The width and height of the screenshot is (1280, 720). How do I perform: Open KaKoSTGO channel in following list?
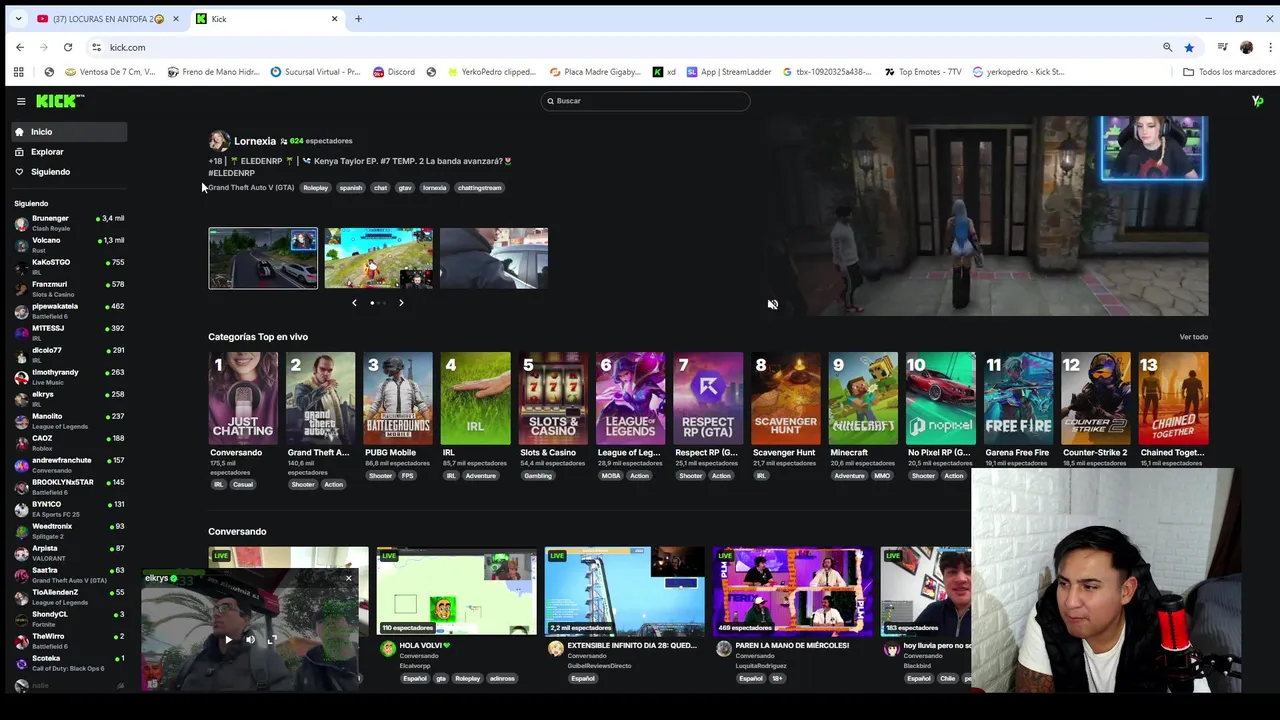[69, 267]
